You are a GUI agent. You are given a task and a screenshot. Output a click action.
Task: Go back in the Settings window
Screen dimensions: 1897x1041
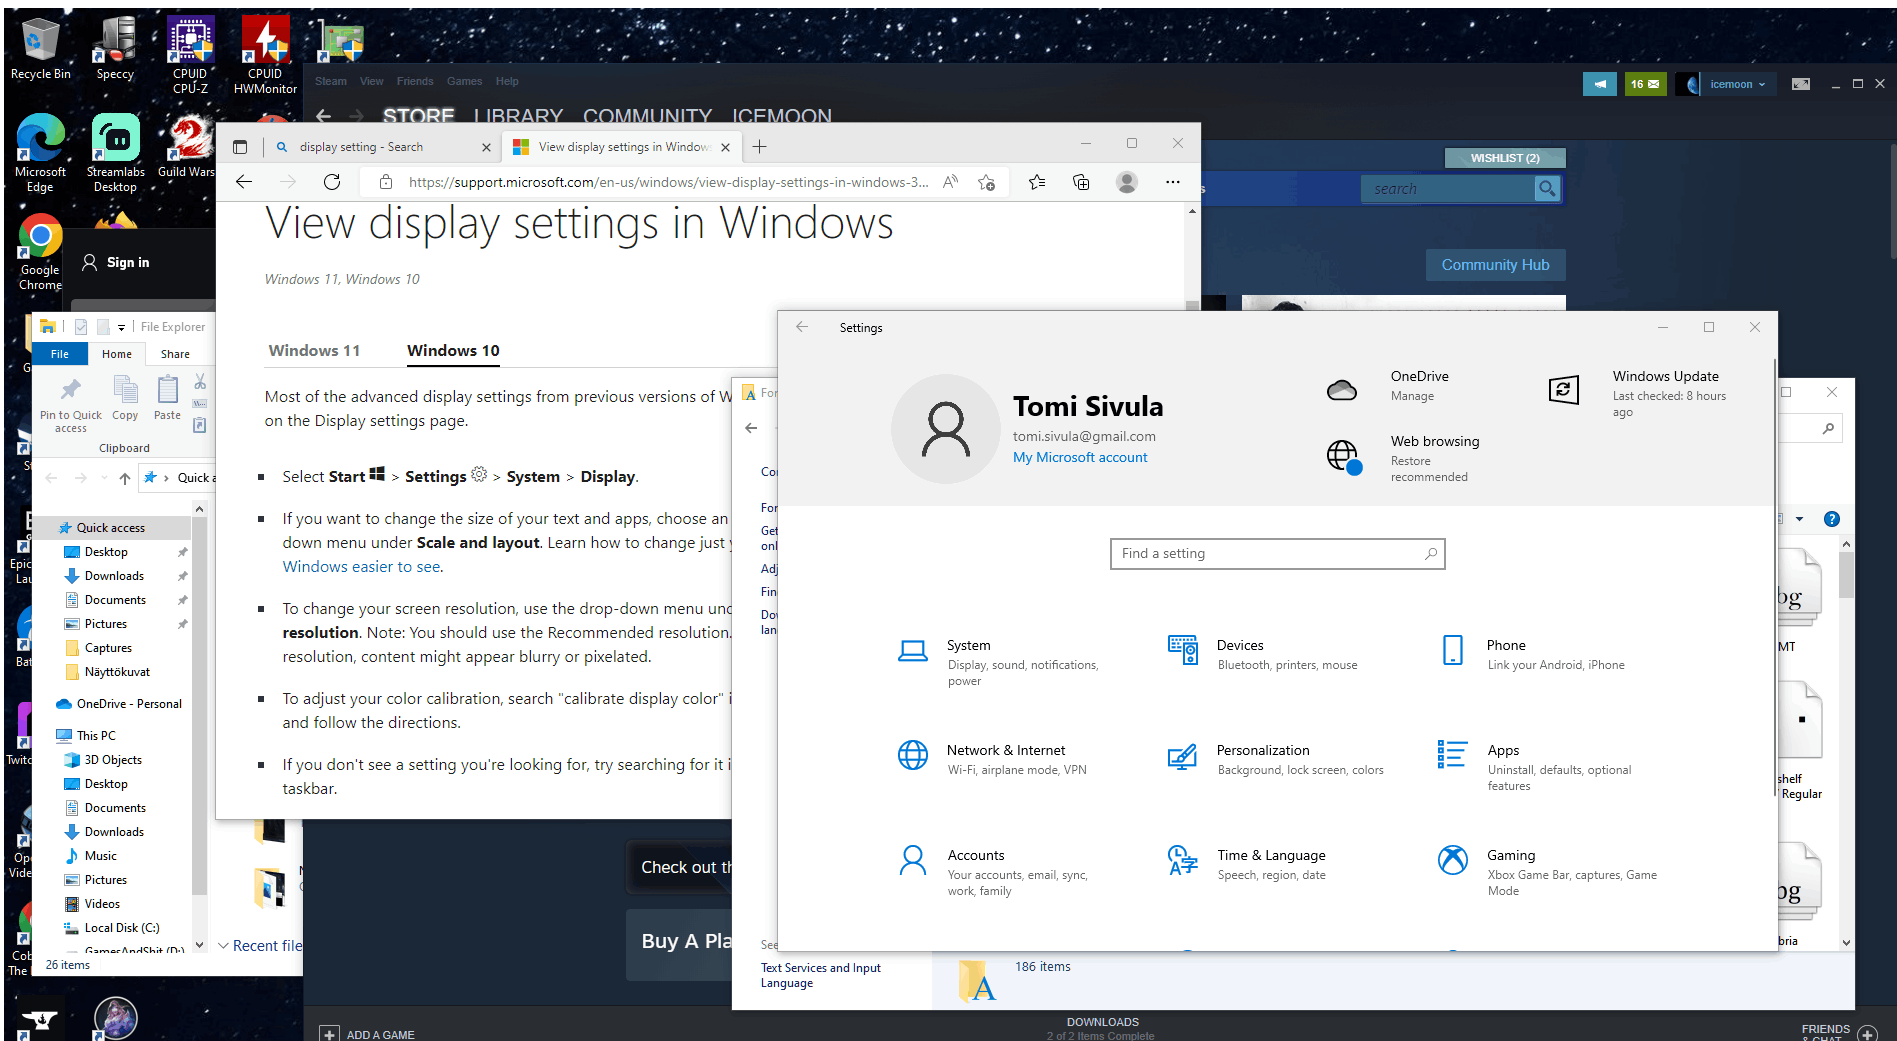pos(801,327)
